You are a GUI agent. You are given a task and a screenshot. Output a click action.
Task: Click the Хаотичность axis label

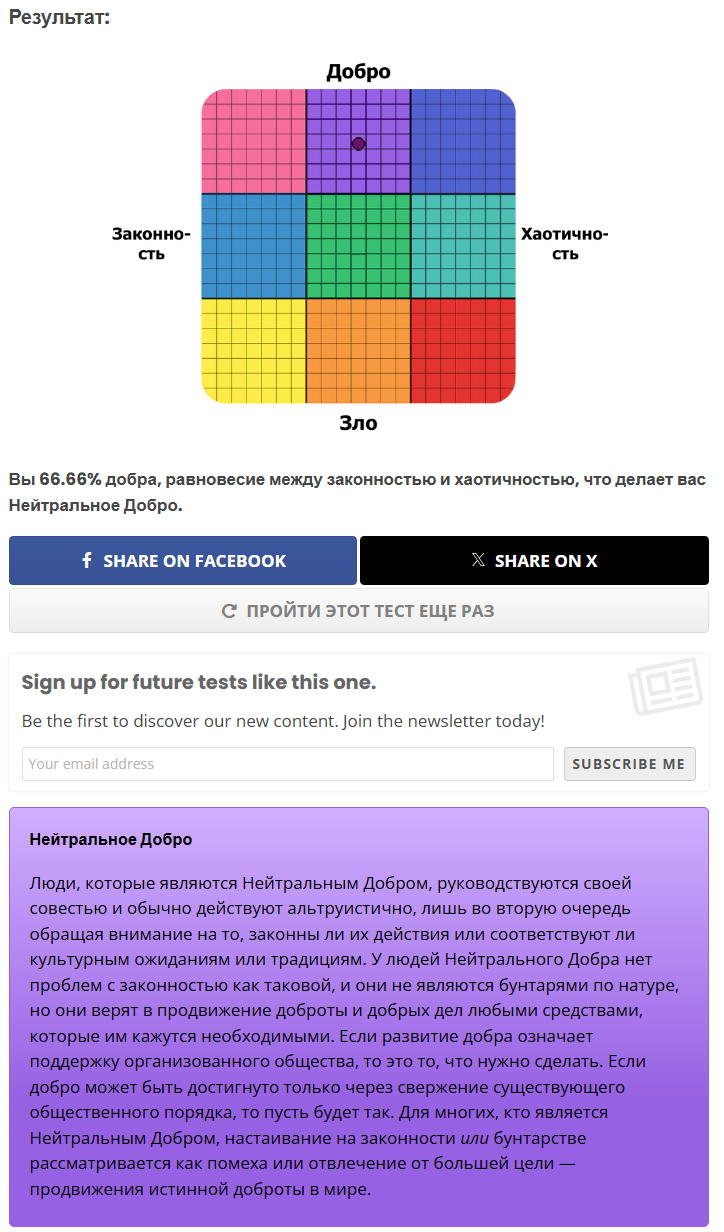565,244
